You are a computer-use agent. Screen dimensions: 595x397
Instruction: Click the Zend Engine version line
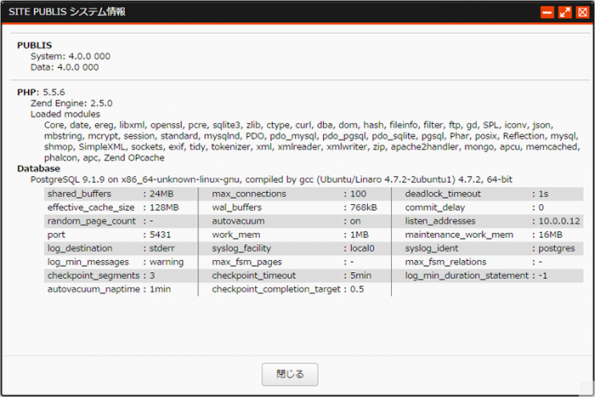point(71,103)
